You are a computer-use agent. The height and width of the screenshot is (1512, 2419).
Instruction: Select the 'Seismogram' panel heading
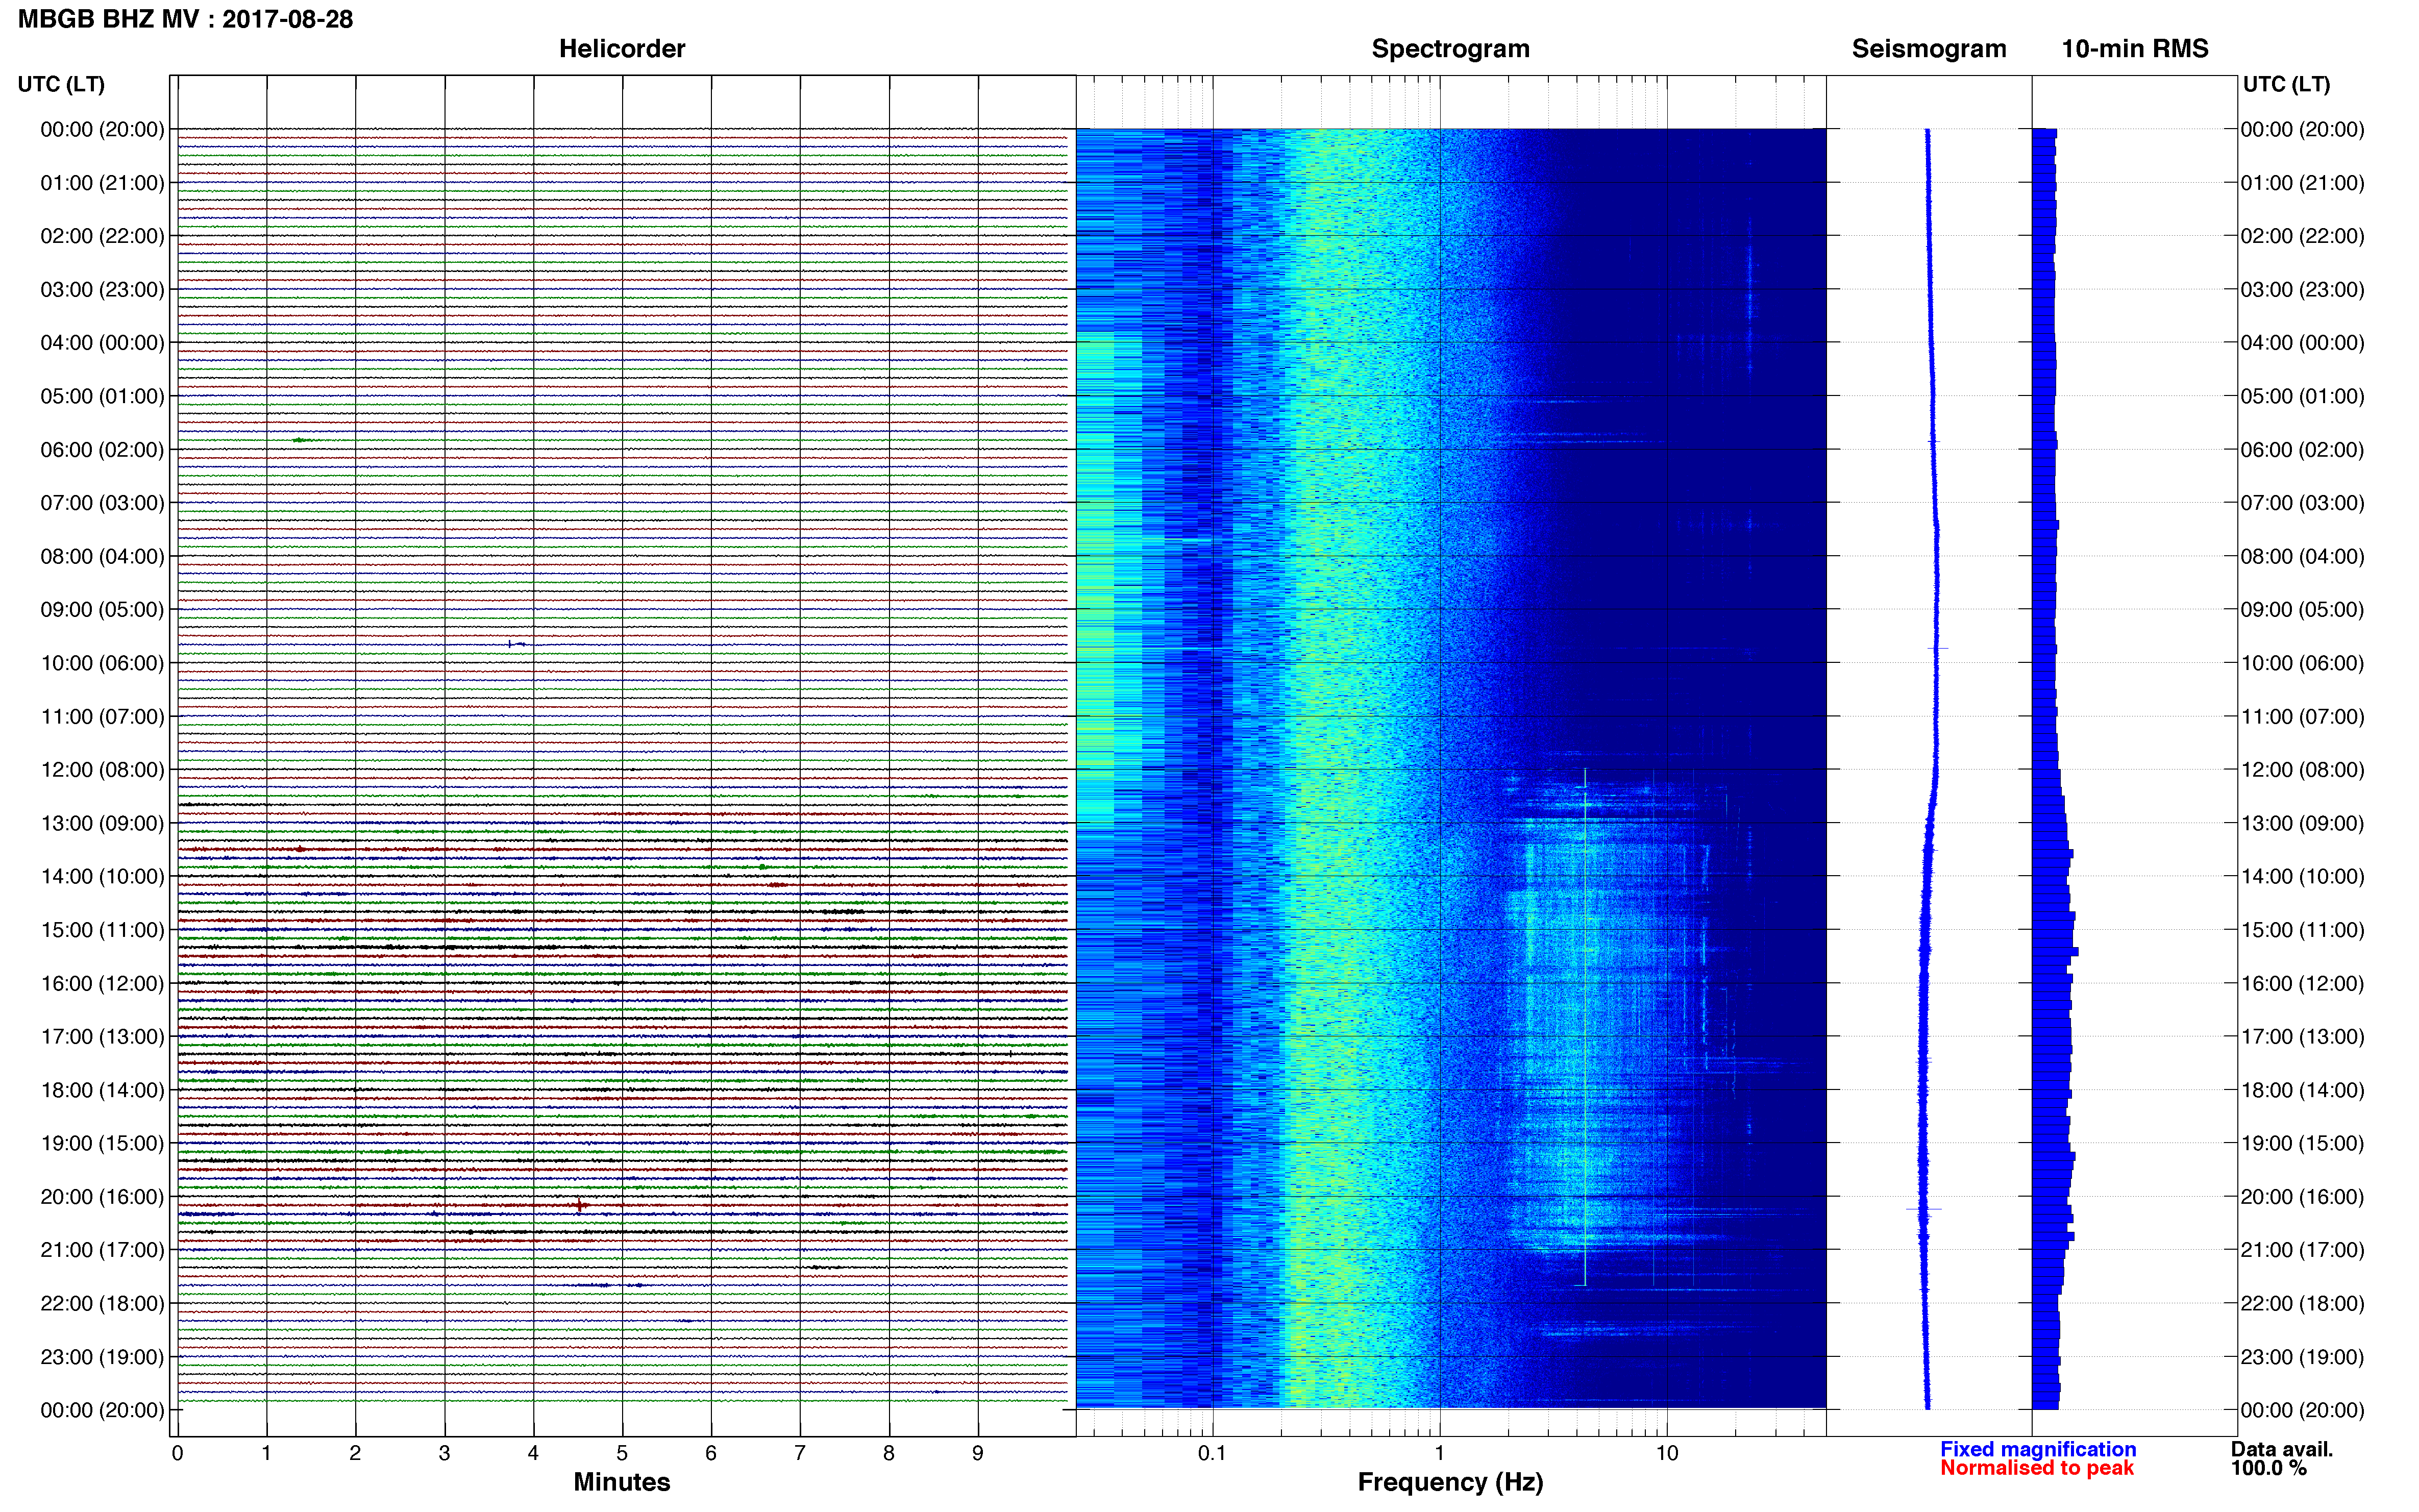[1929, 49]
